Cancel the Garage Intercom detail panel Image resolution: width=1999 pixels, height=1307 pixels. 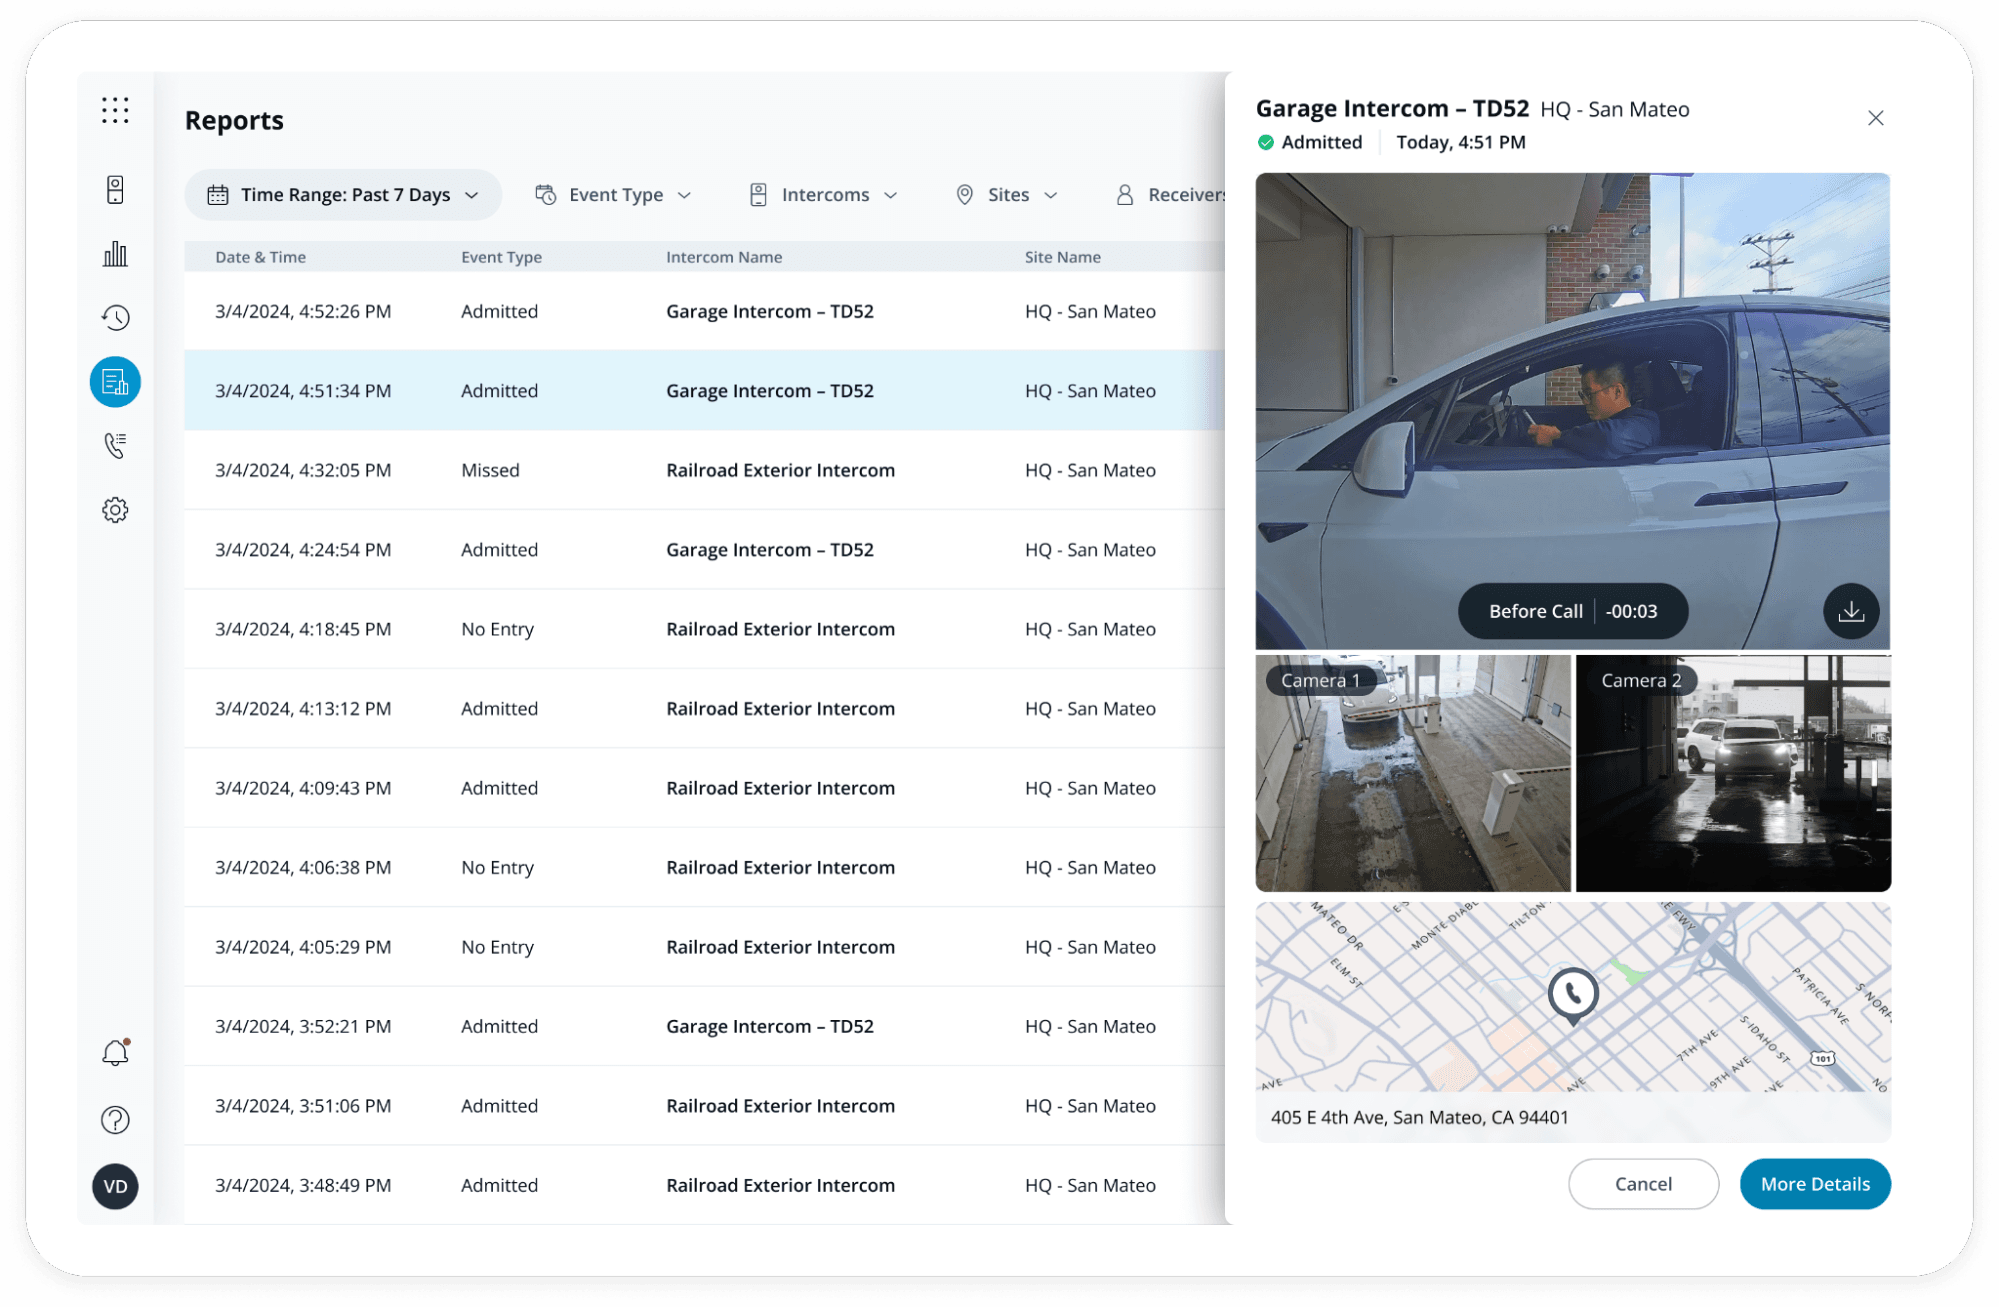pos(1643,1183)
